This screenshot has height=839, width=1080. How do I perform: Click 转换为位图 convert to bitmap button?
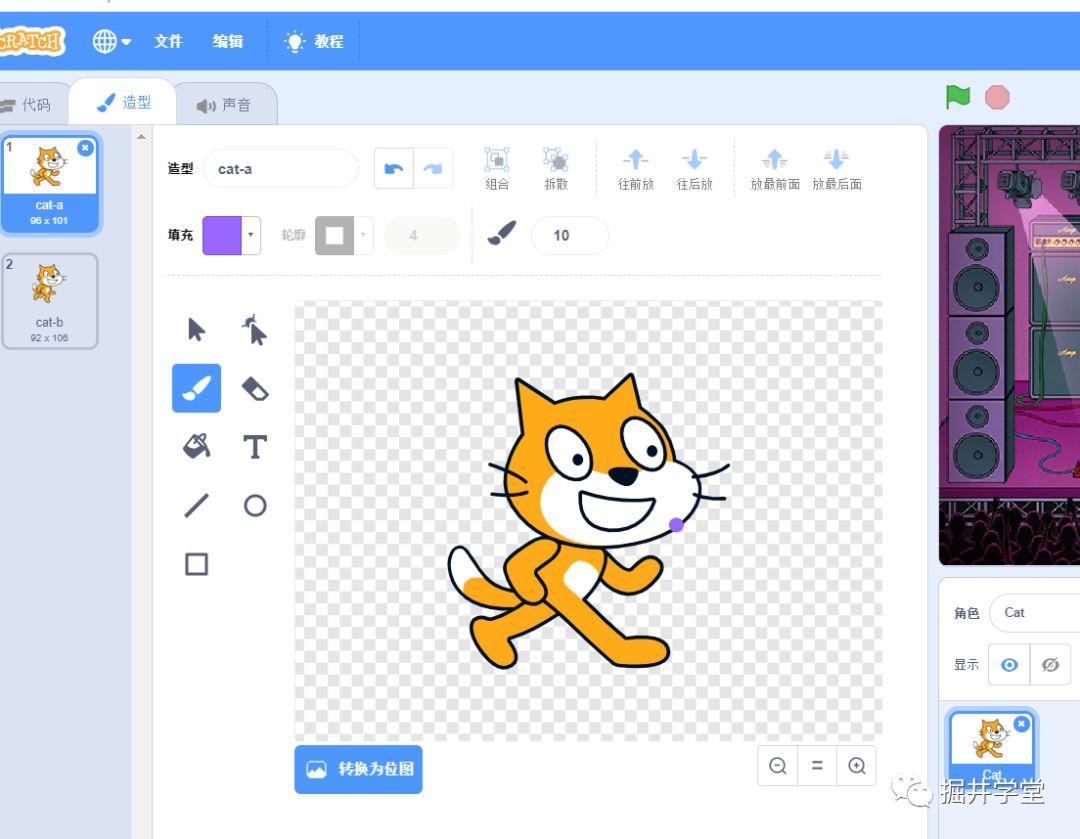pyautogui.click(x=358, y=769)
